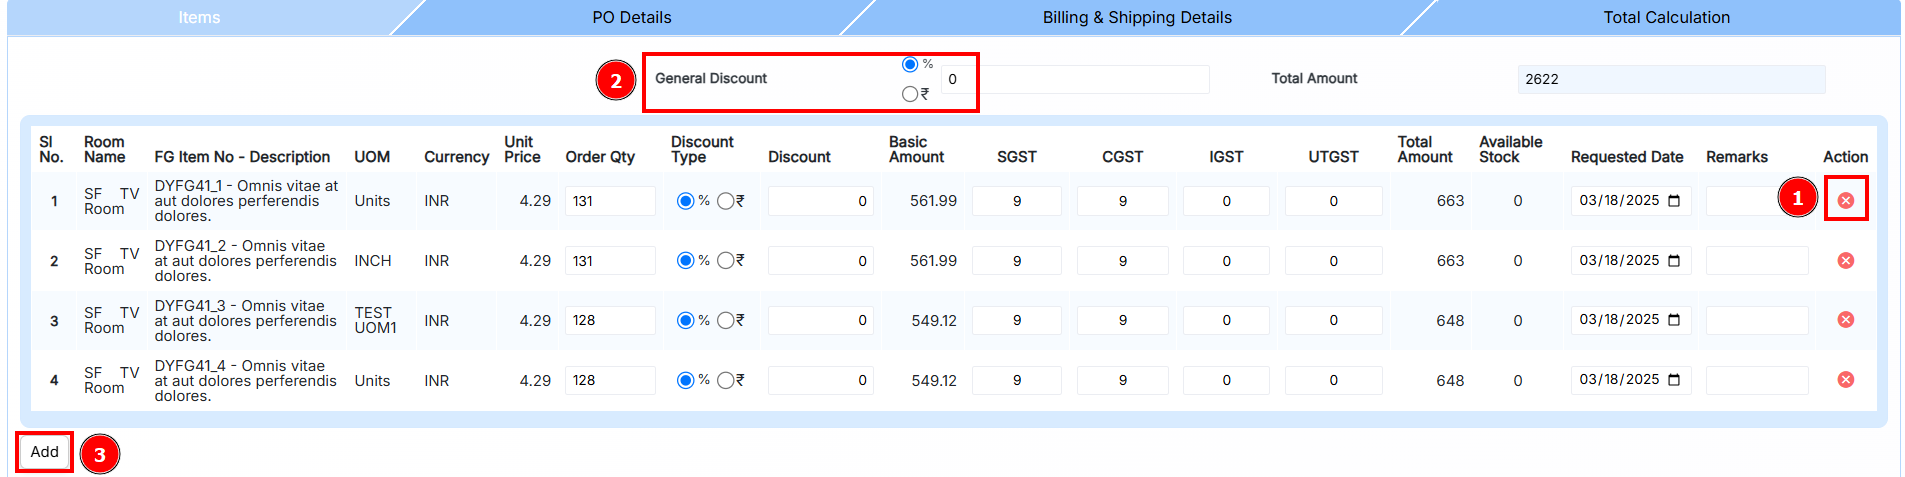
Task: Switch to PO Details tab
Action: click(631, 18)
